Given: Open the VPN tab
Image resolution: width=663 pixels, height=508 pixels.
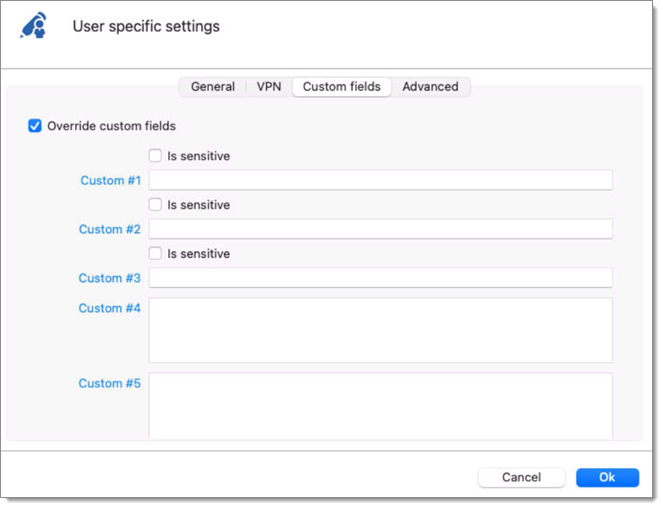Looking at the screenshot, I should 269,87.
